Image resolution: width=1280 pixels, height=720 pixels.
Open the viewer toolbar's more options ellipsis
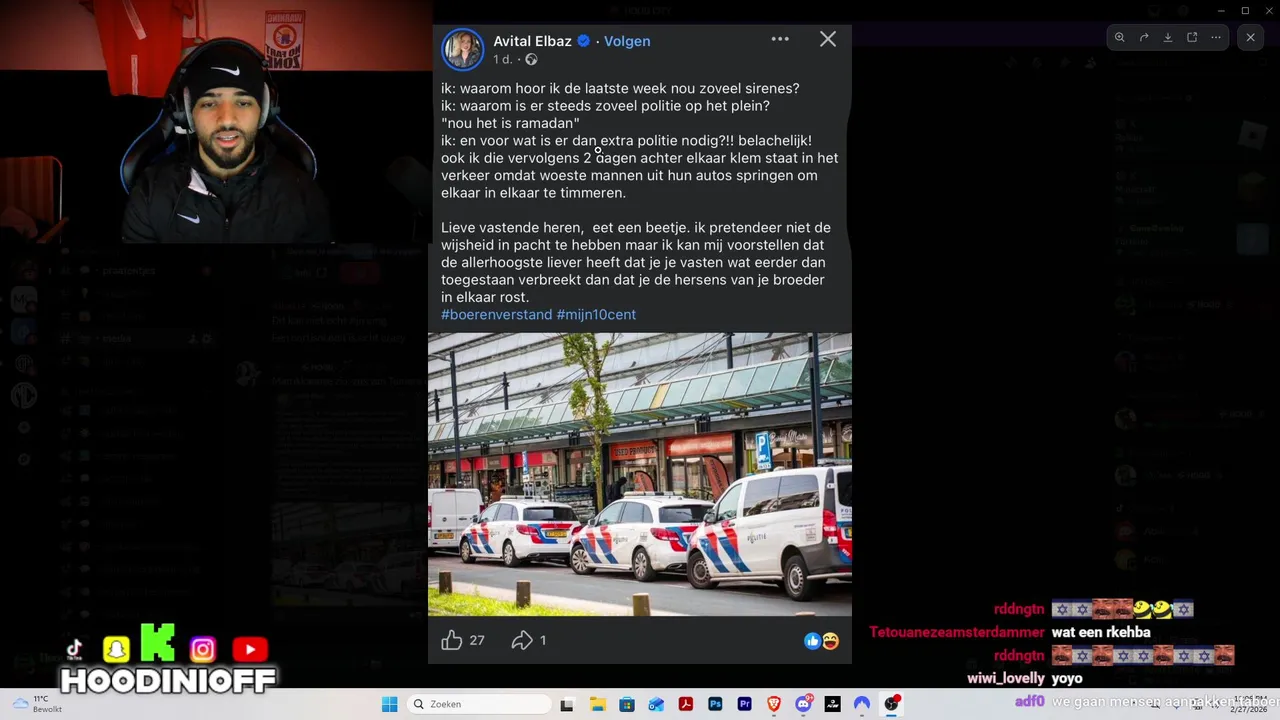pos(1216,37)
